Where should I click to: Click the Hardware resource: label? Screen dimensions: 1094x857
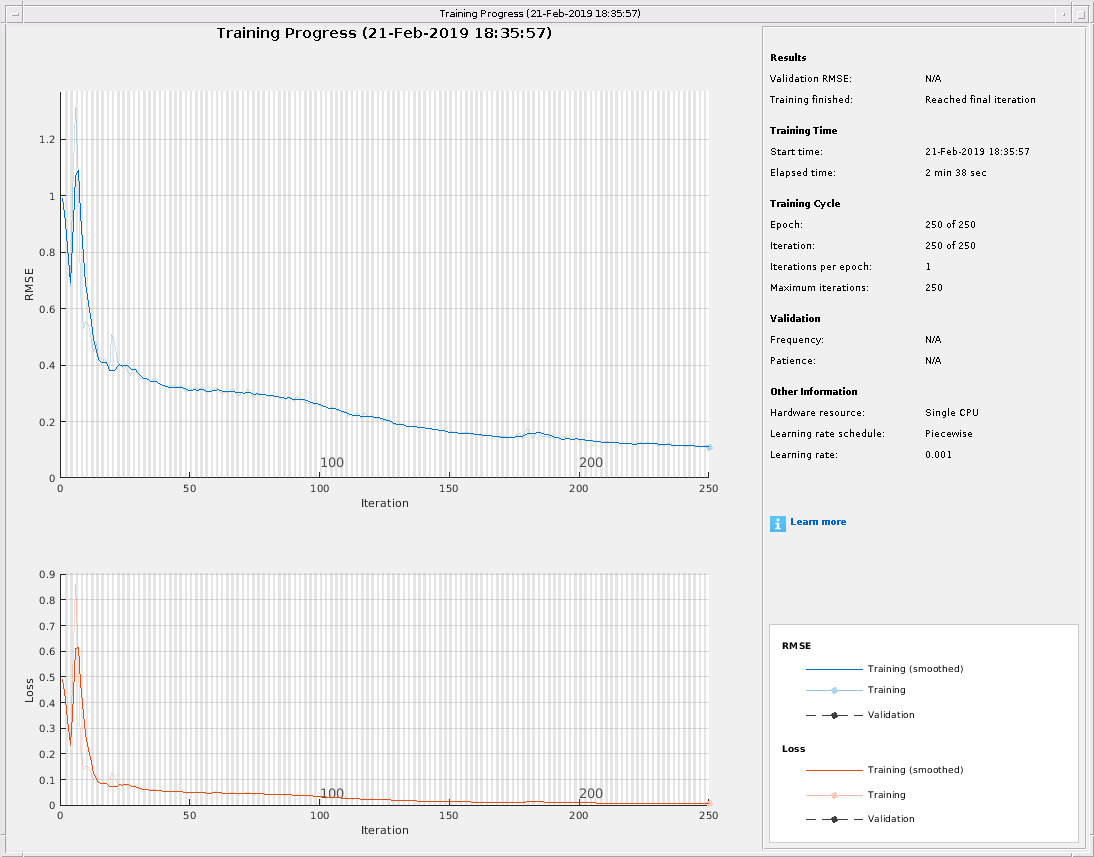tap(817, 412)
